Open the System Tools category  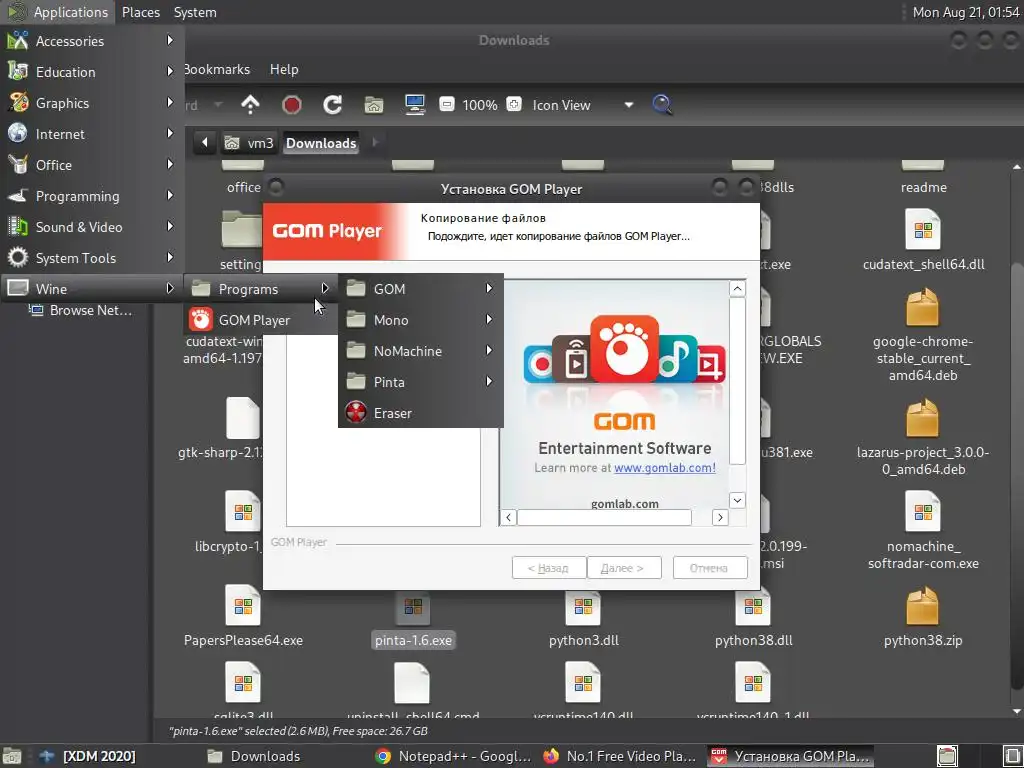(x=91, y=258)
